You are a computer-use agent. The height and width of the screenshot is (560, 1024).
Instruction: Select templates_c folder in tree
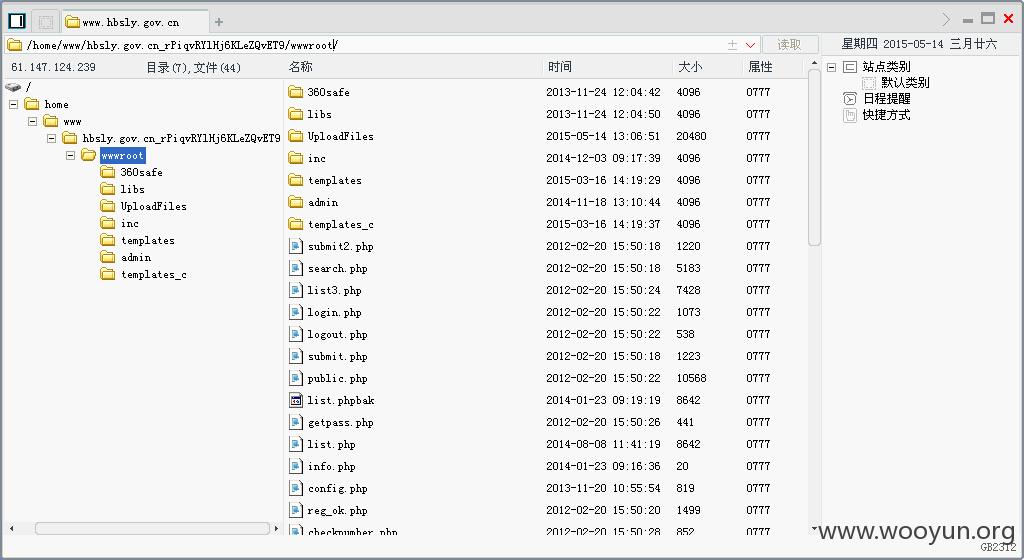coord(153,275)
